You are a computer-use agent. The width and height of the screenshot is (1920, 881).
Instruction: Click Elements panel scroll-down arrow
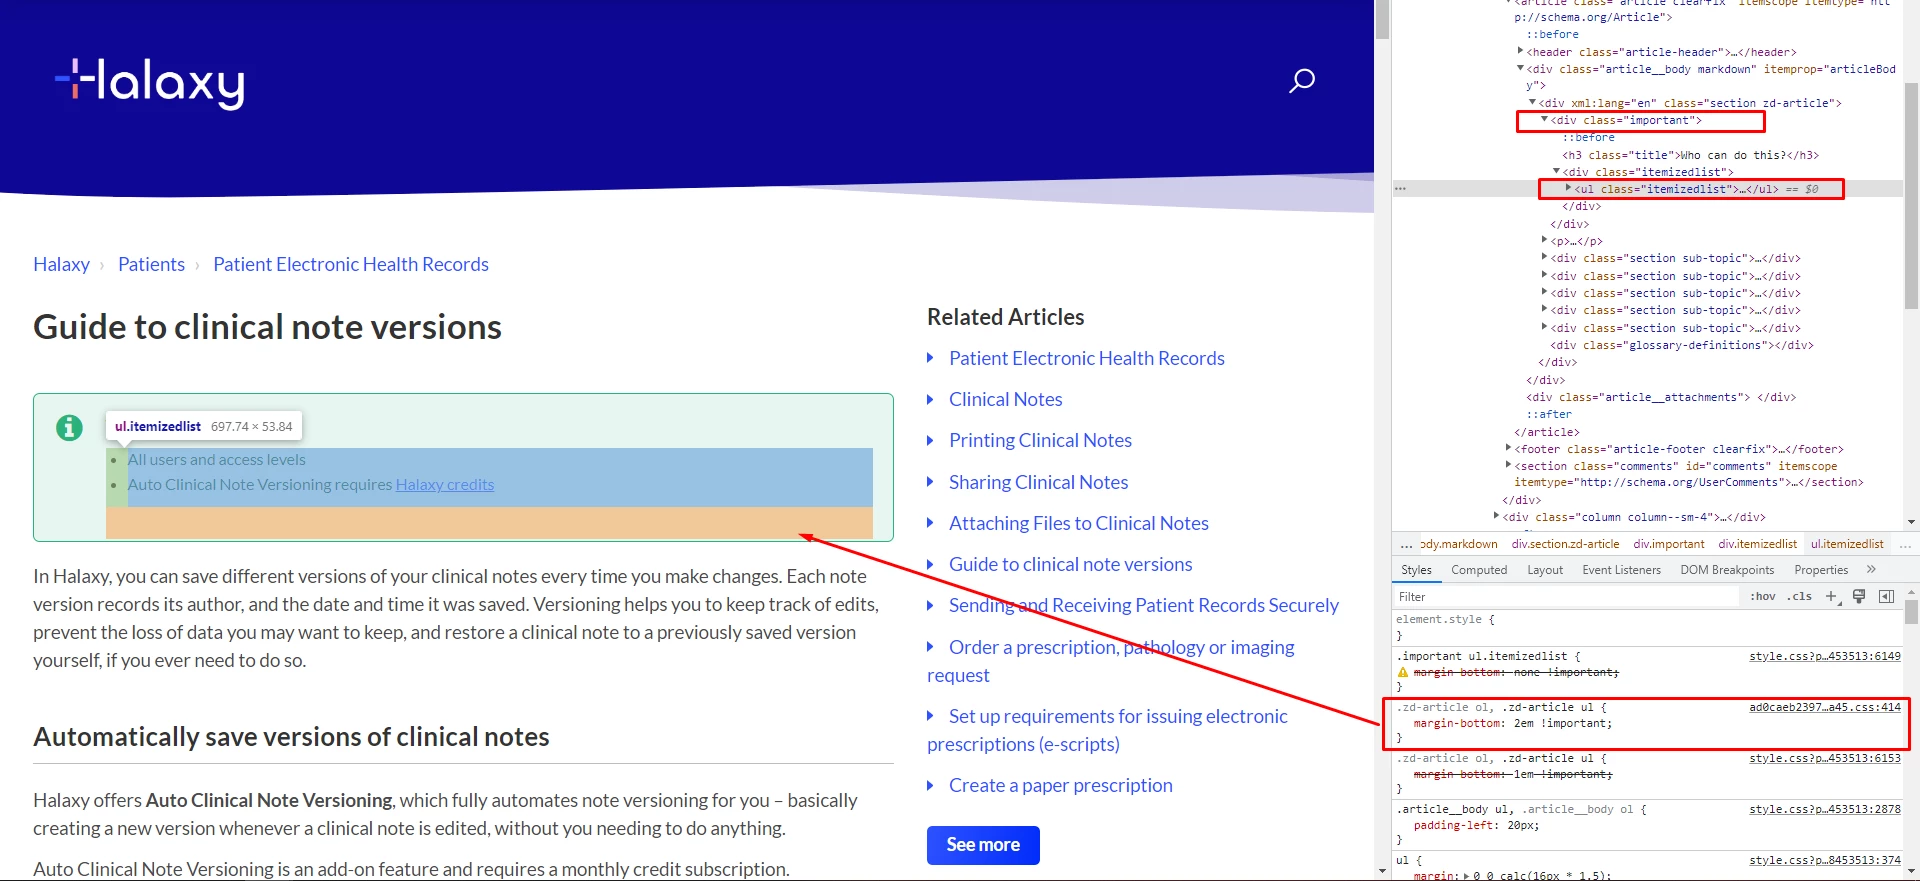pyautogui.click(x=1911, y=522)
